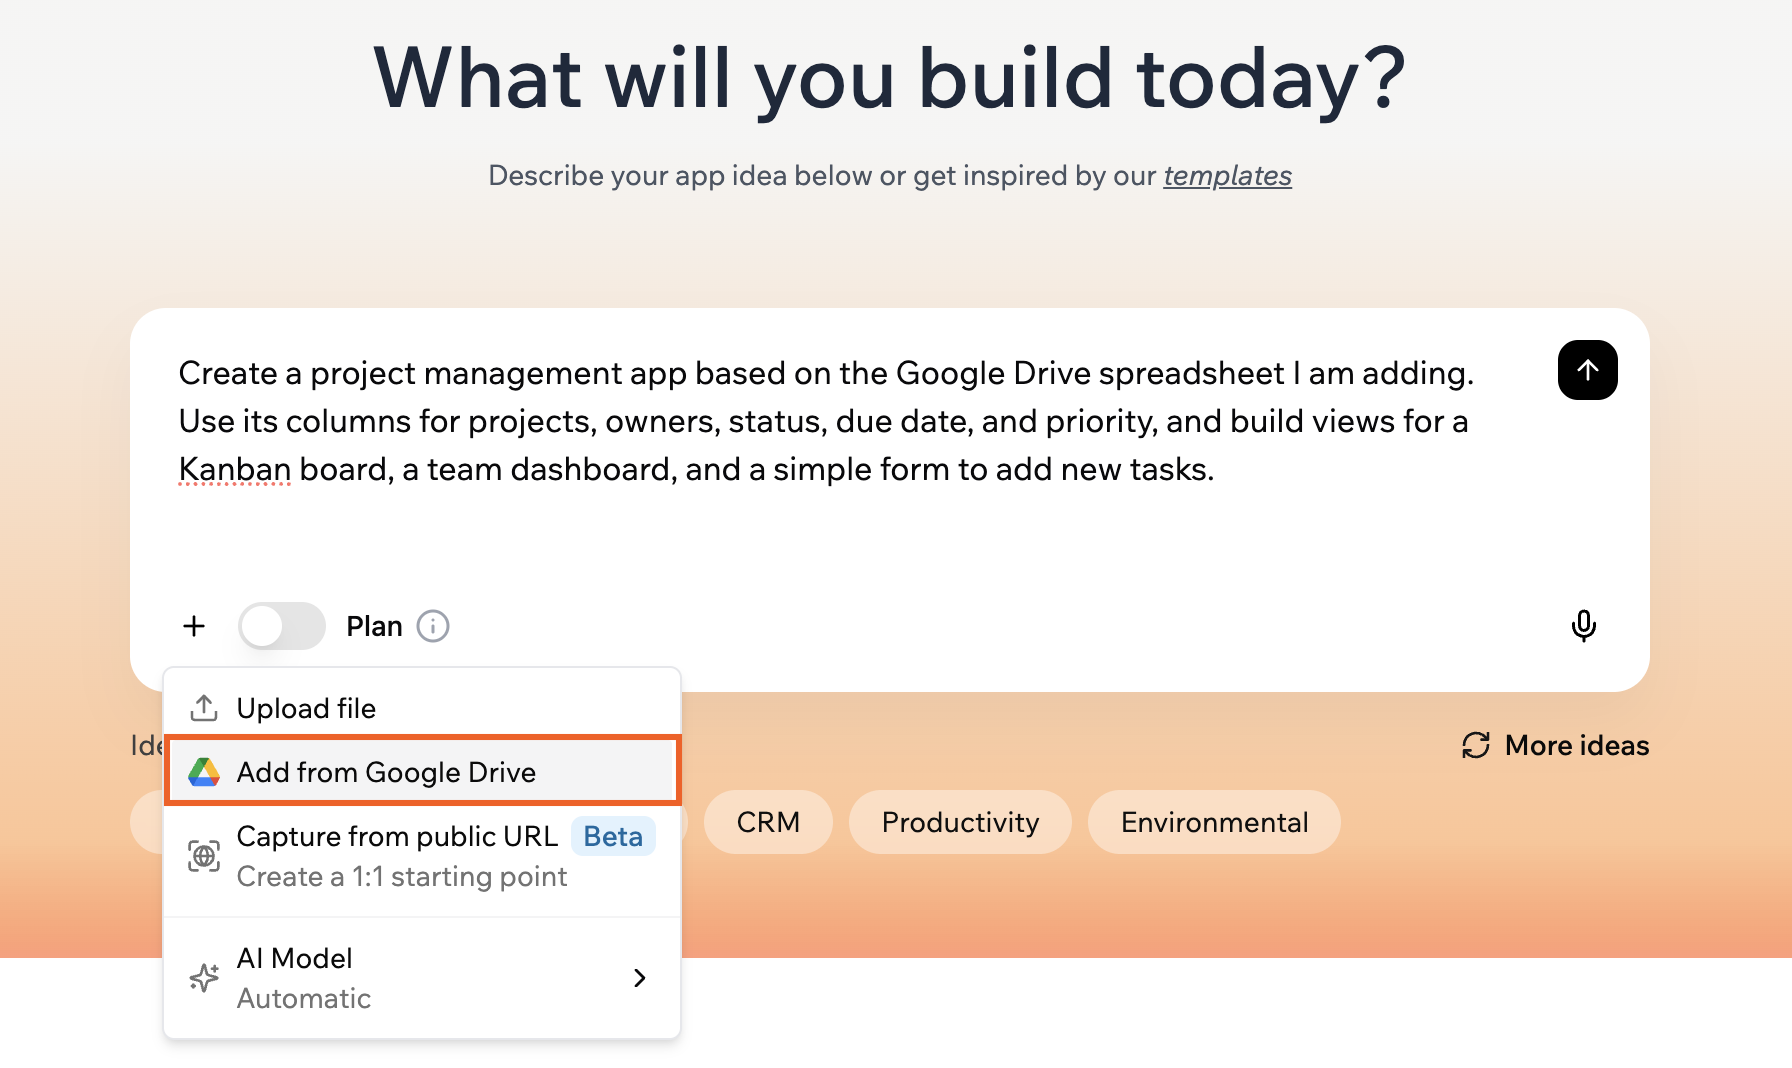The width and height of the screenshot is (1792, 1068).
Task: Open the templates link
Action: (1227, 176)
